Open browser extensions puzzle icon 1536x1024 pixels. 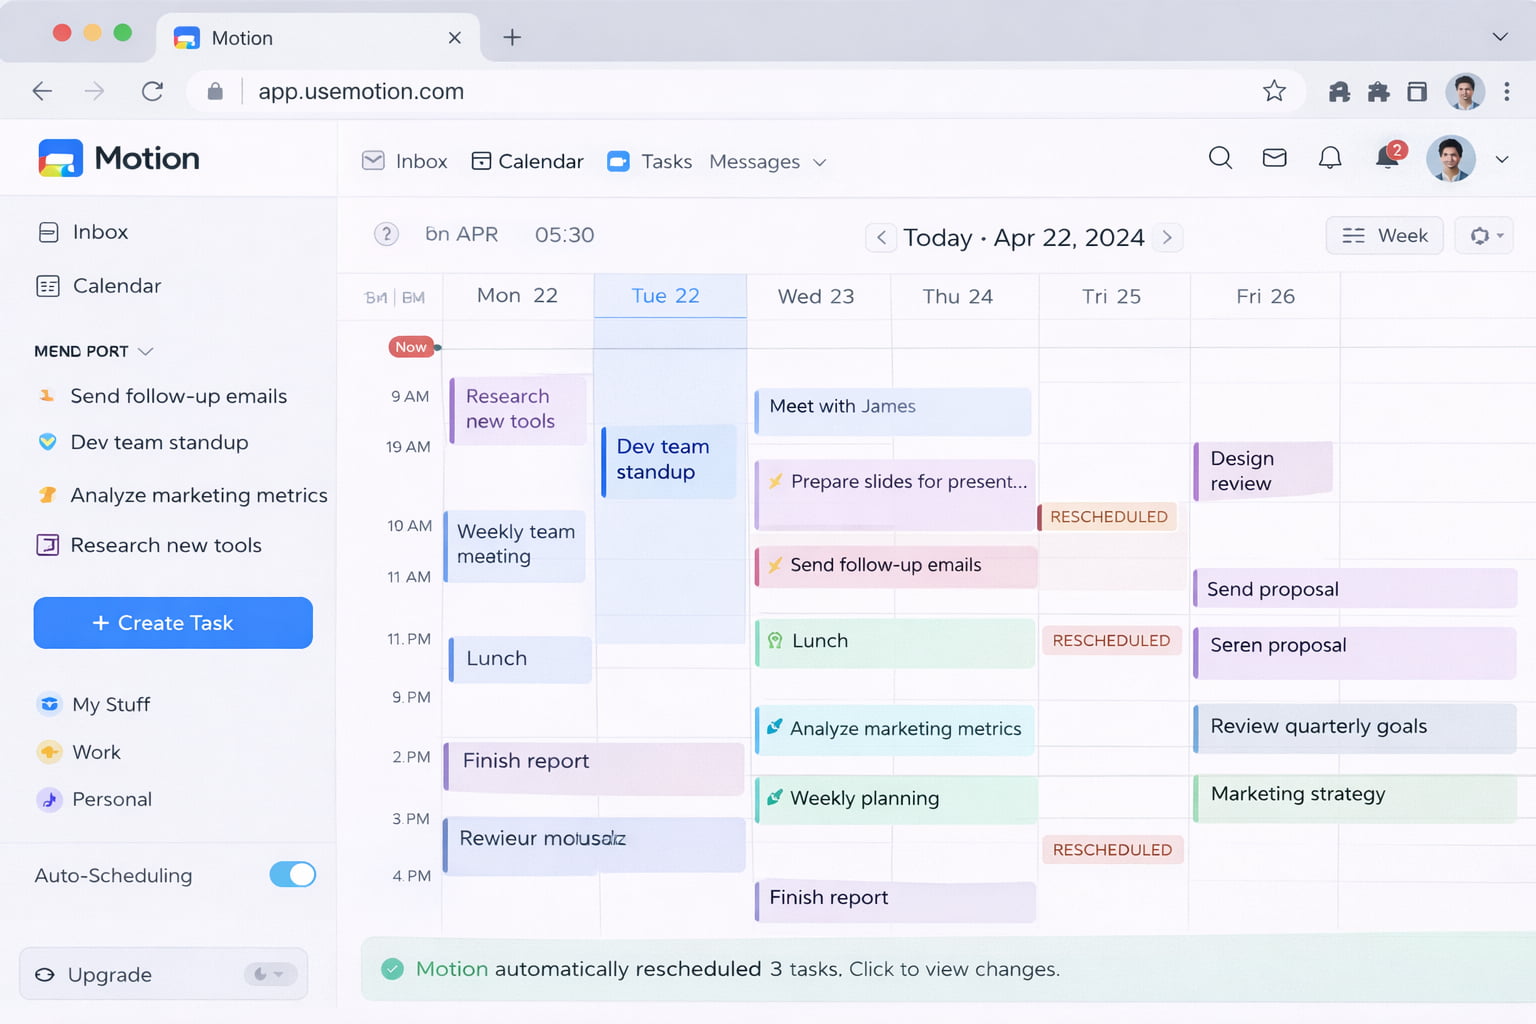(1379, 92)
